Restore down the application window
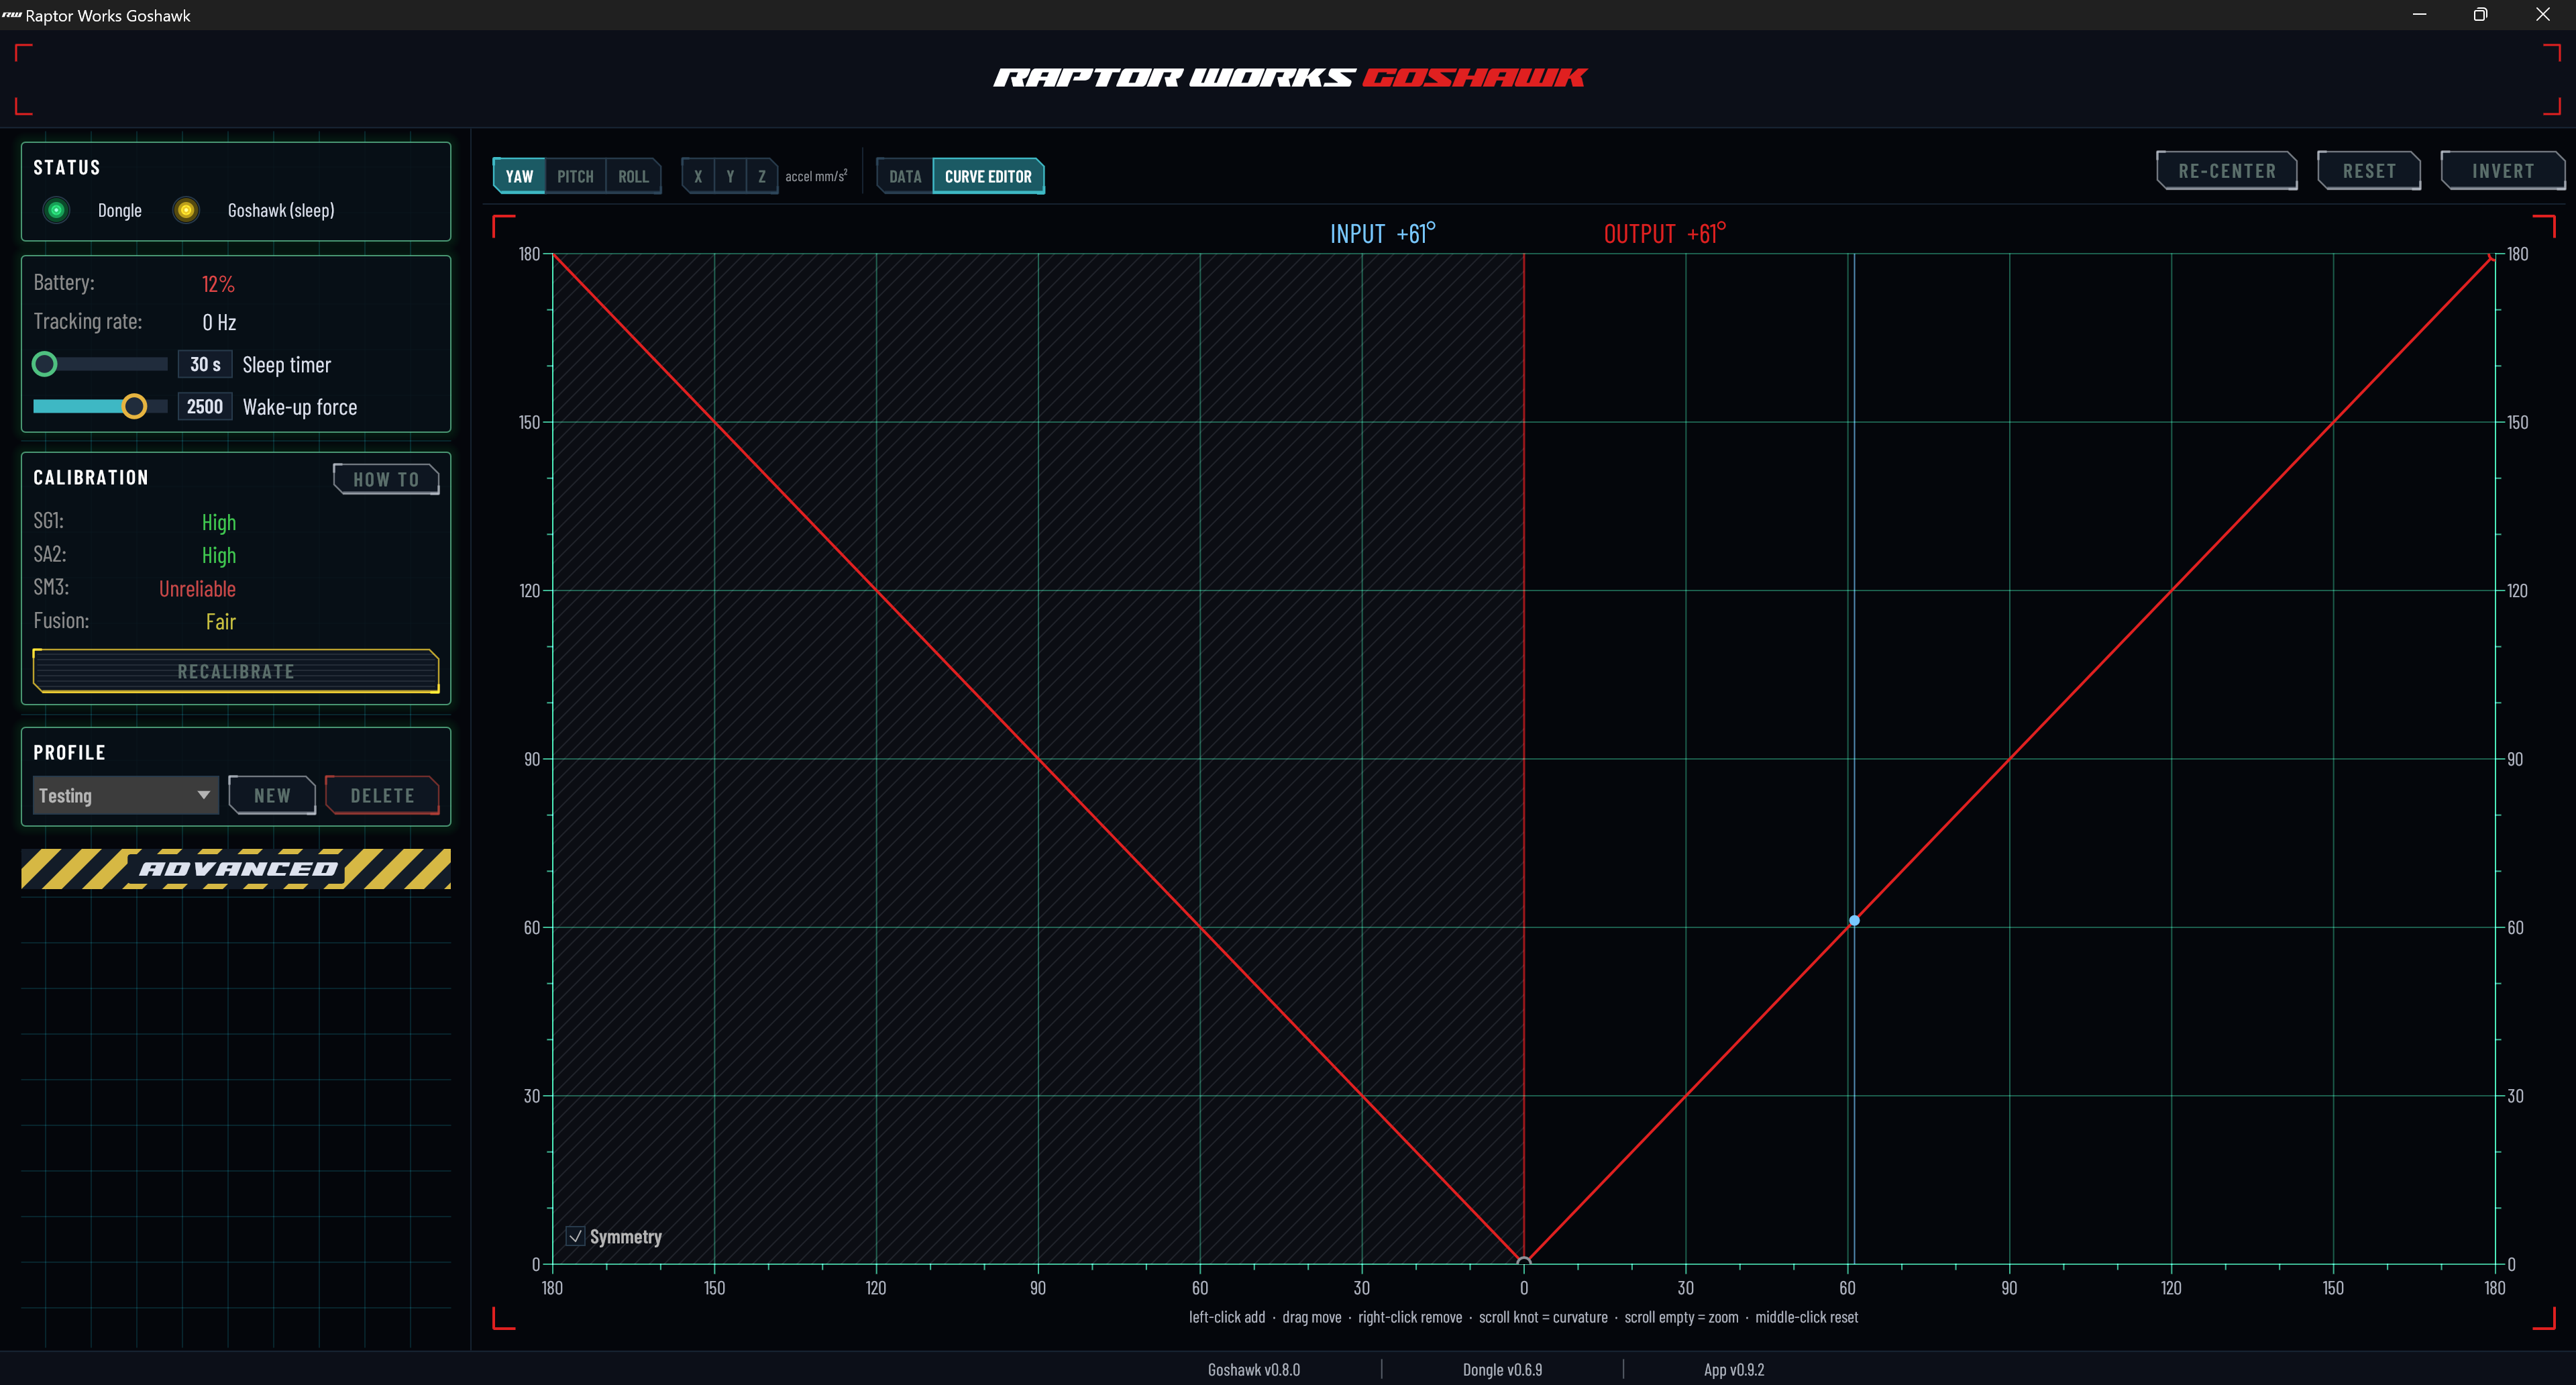 tap(2481, 15)
